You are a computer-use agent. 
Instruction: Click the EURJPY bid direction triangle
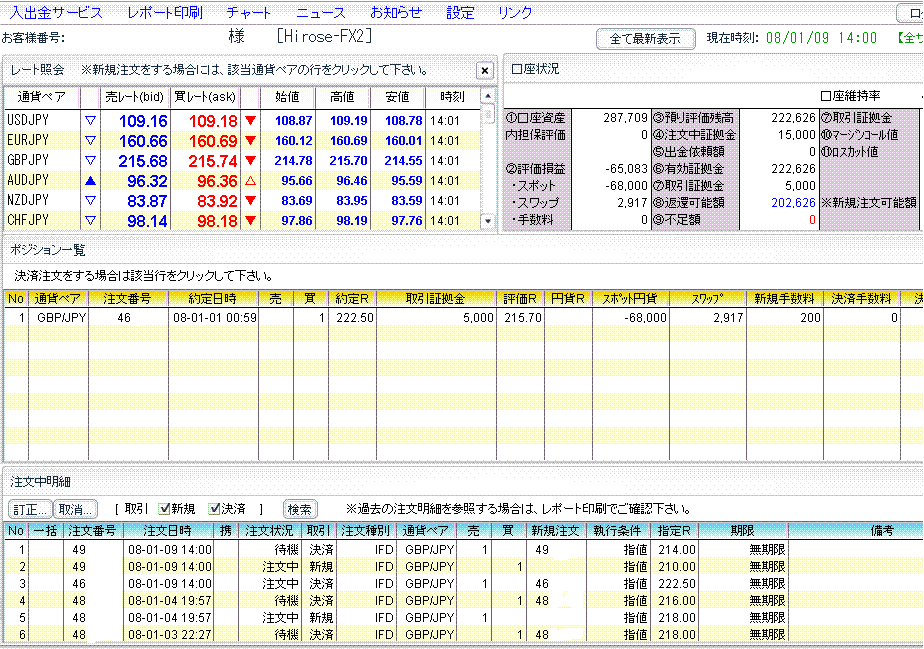coord(90,141)
